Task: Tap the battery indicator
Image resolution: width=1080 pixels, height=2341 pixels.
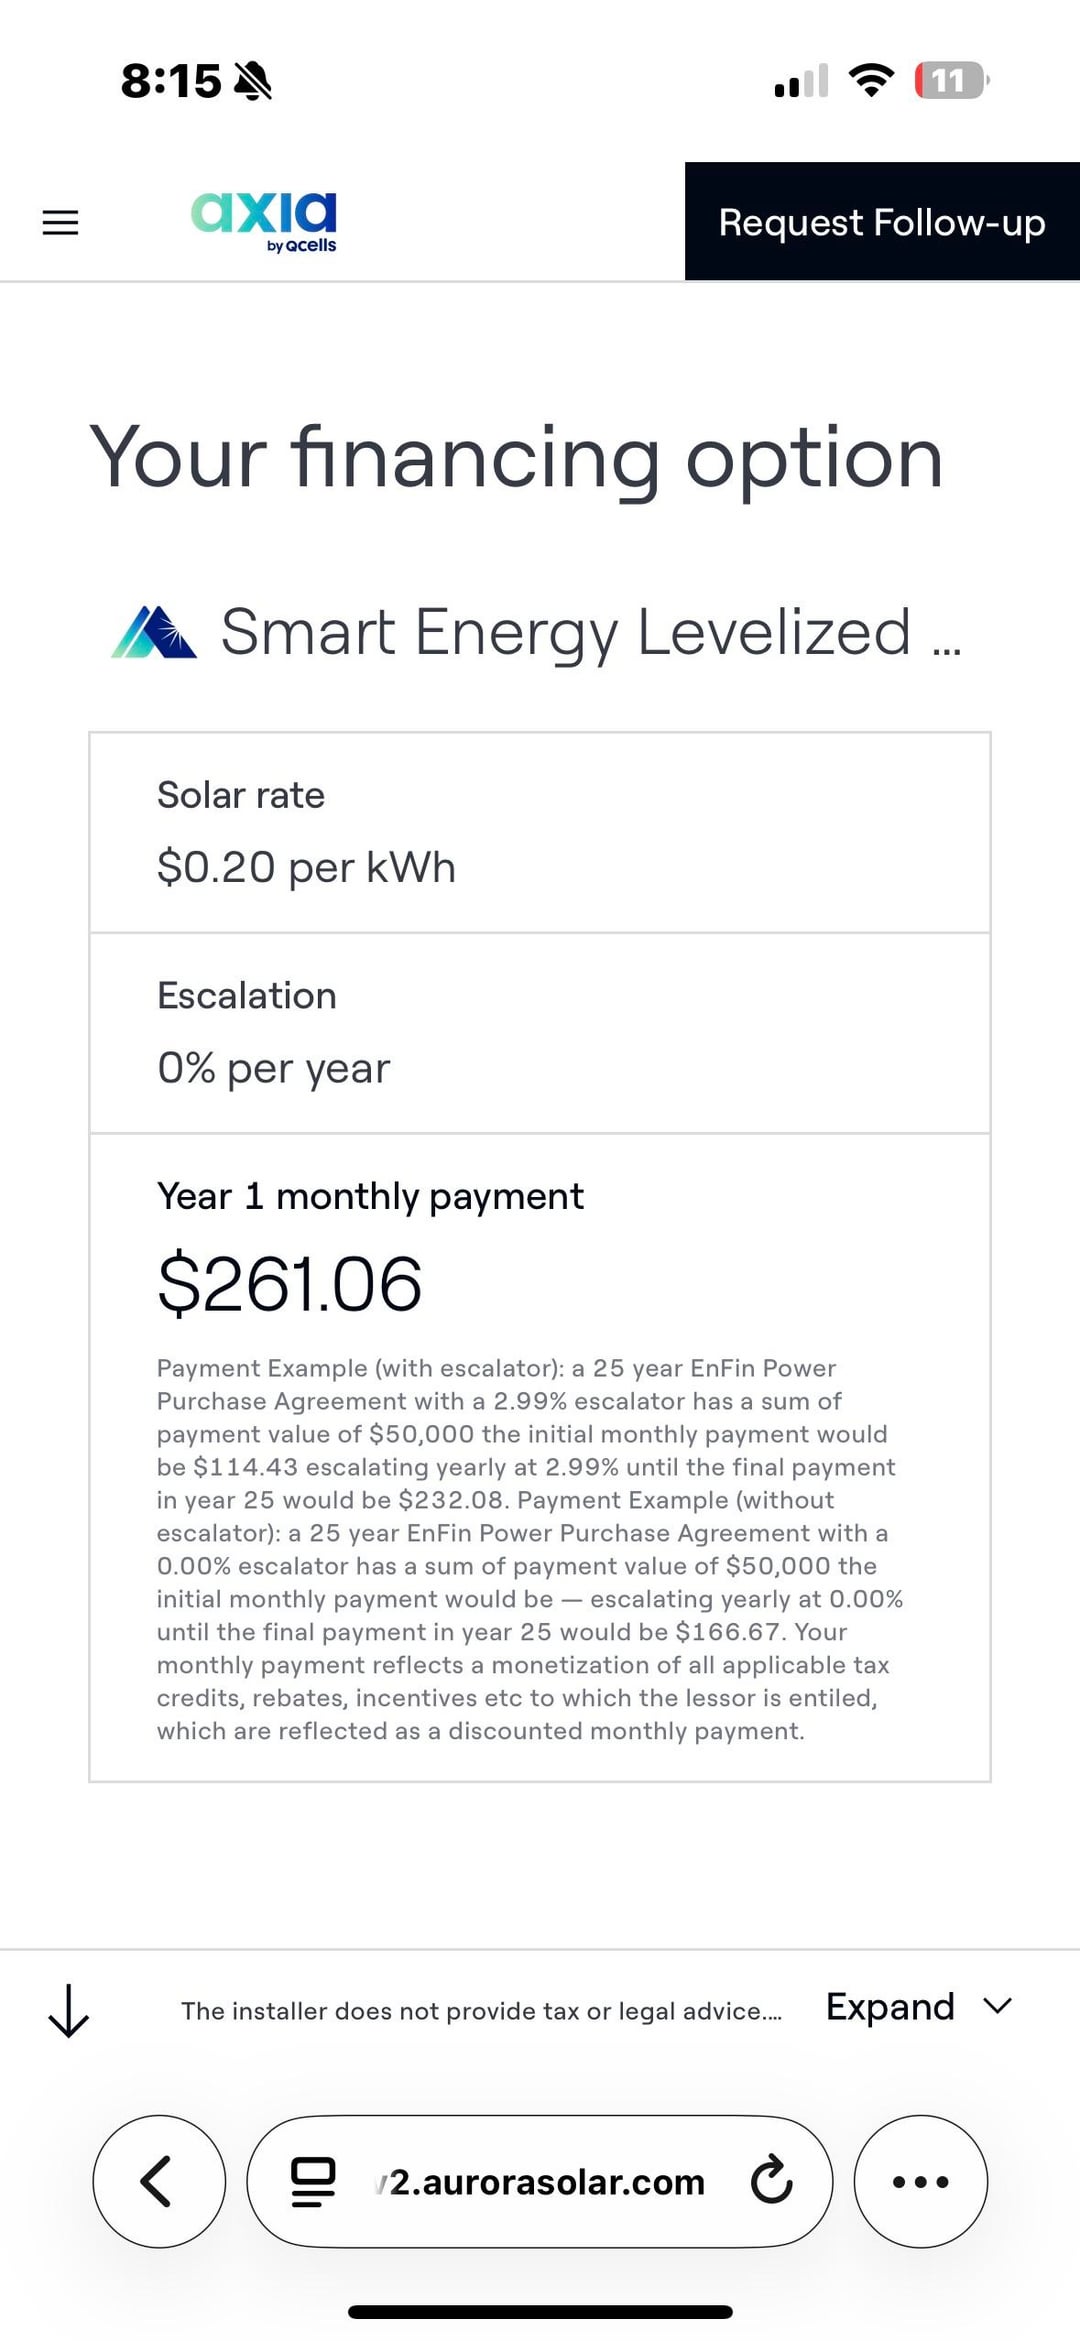Action: [950, 80]
